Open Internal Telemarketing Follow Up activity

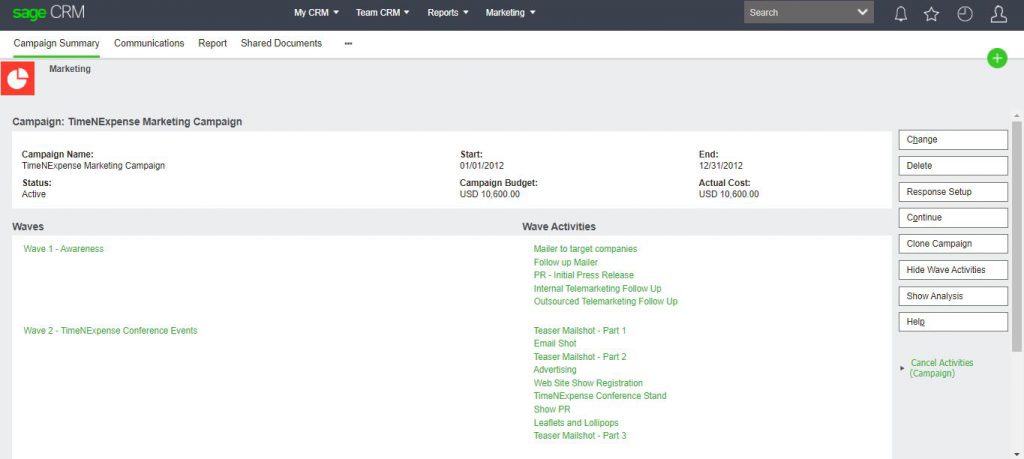[598, 289]
